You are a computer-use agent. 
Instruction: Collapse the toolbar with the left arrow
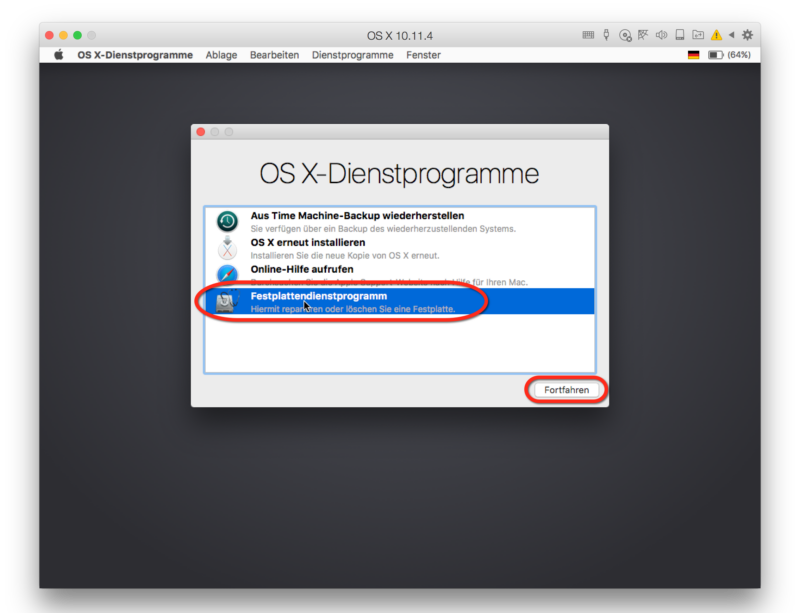click(732, 35)
